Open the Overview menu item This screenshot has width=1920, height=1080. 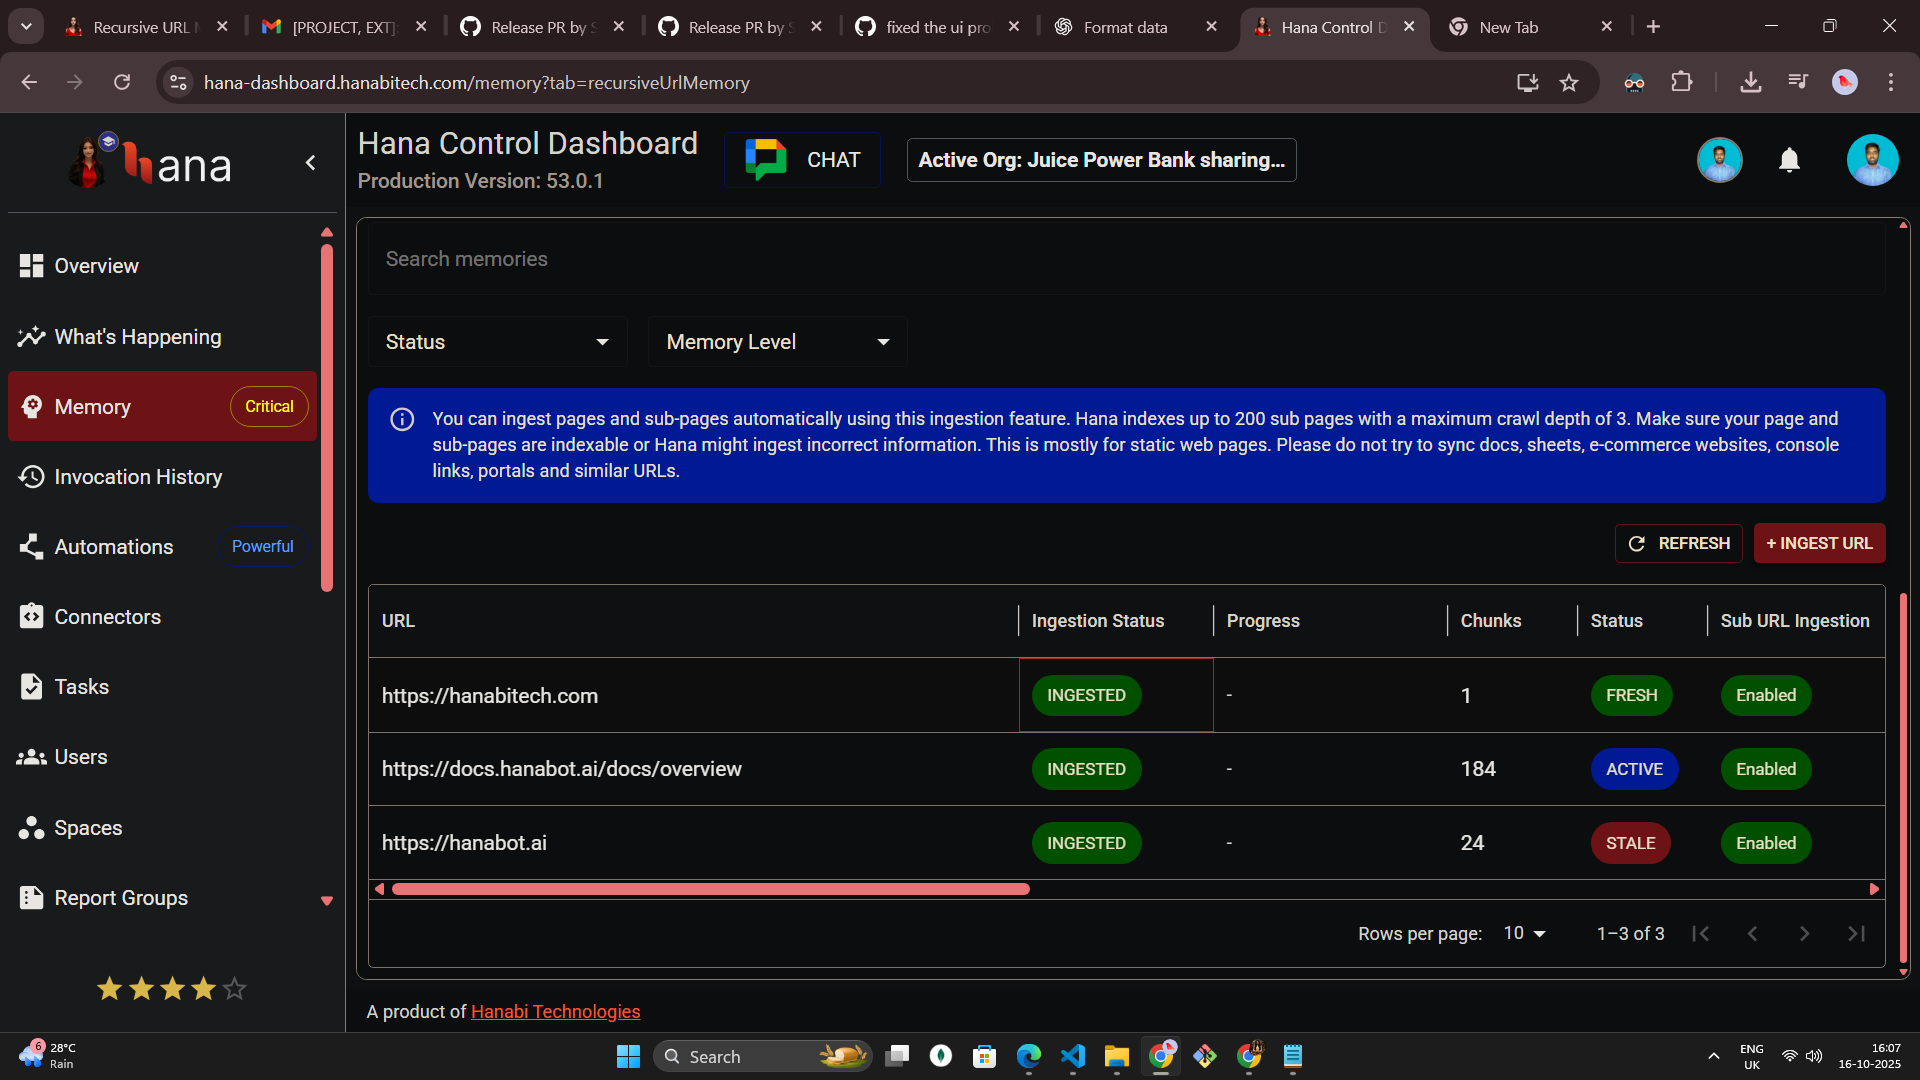click(96, 266)
